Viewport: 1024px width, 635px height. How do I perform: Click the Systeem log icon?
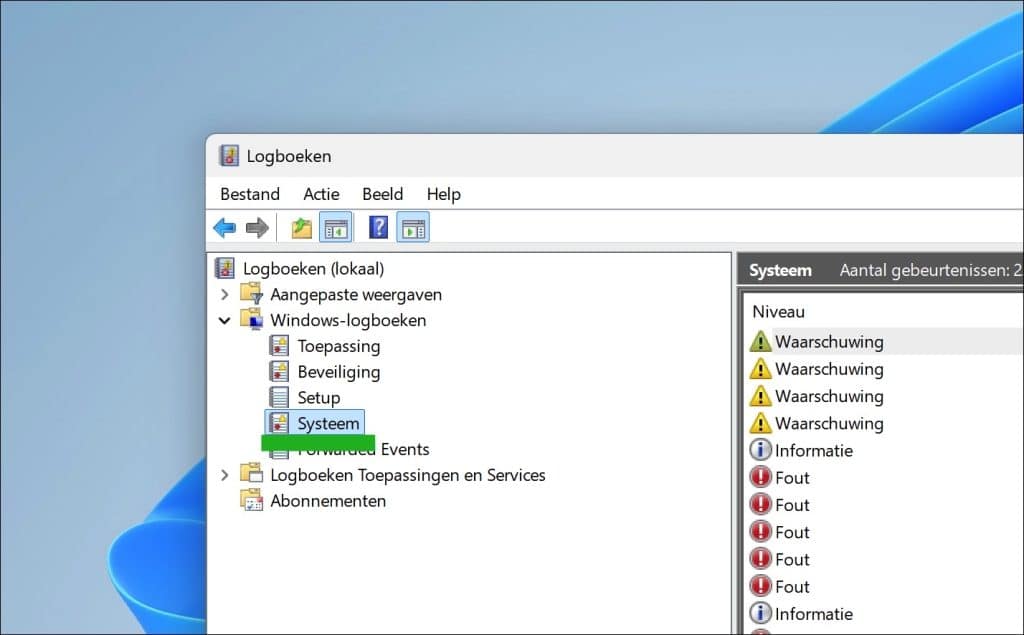click(279, 423)
